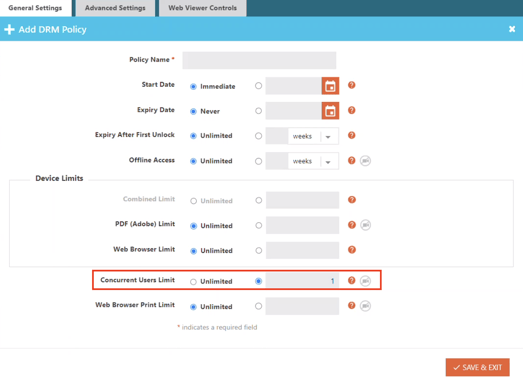Select Unlimited for Expiry After First Unlock

(x=193, y=136)
